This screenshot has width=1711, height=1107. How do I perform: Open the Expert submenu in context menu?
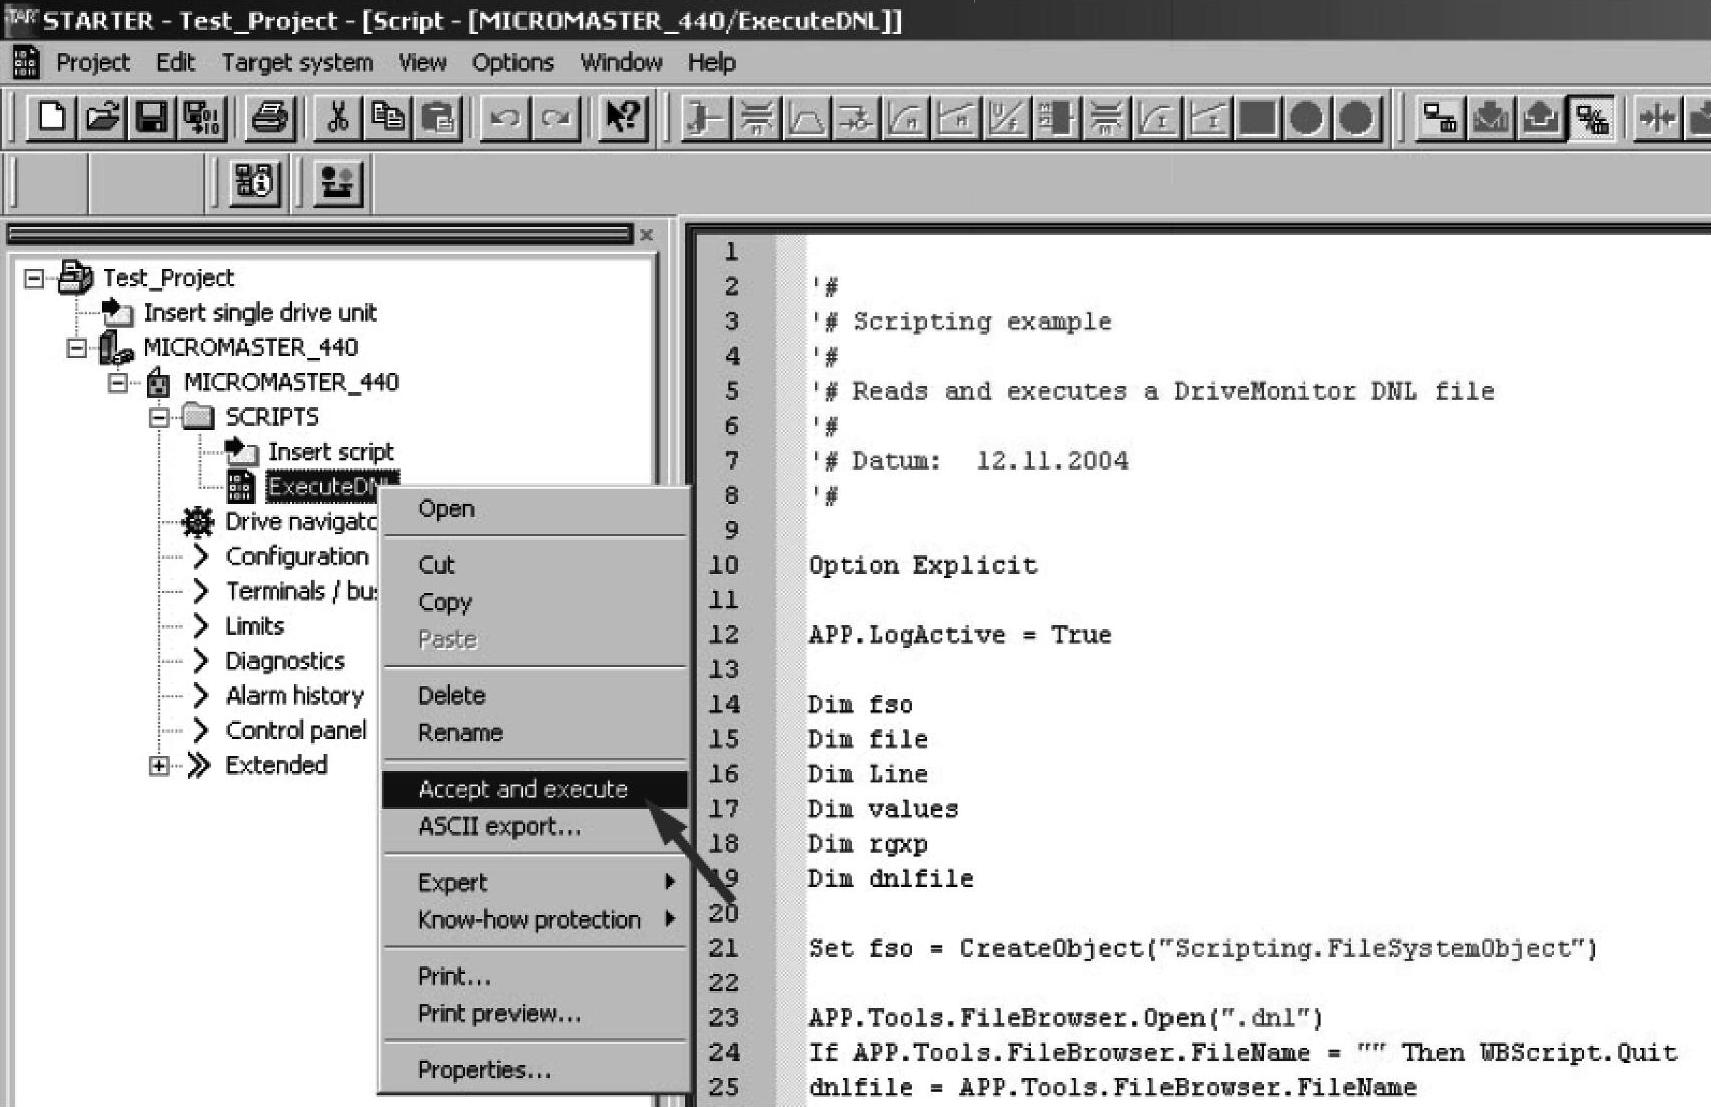tap(535, 883)
